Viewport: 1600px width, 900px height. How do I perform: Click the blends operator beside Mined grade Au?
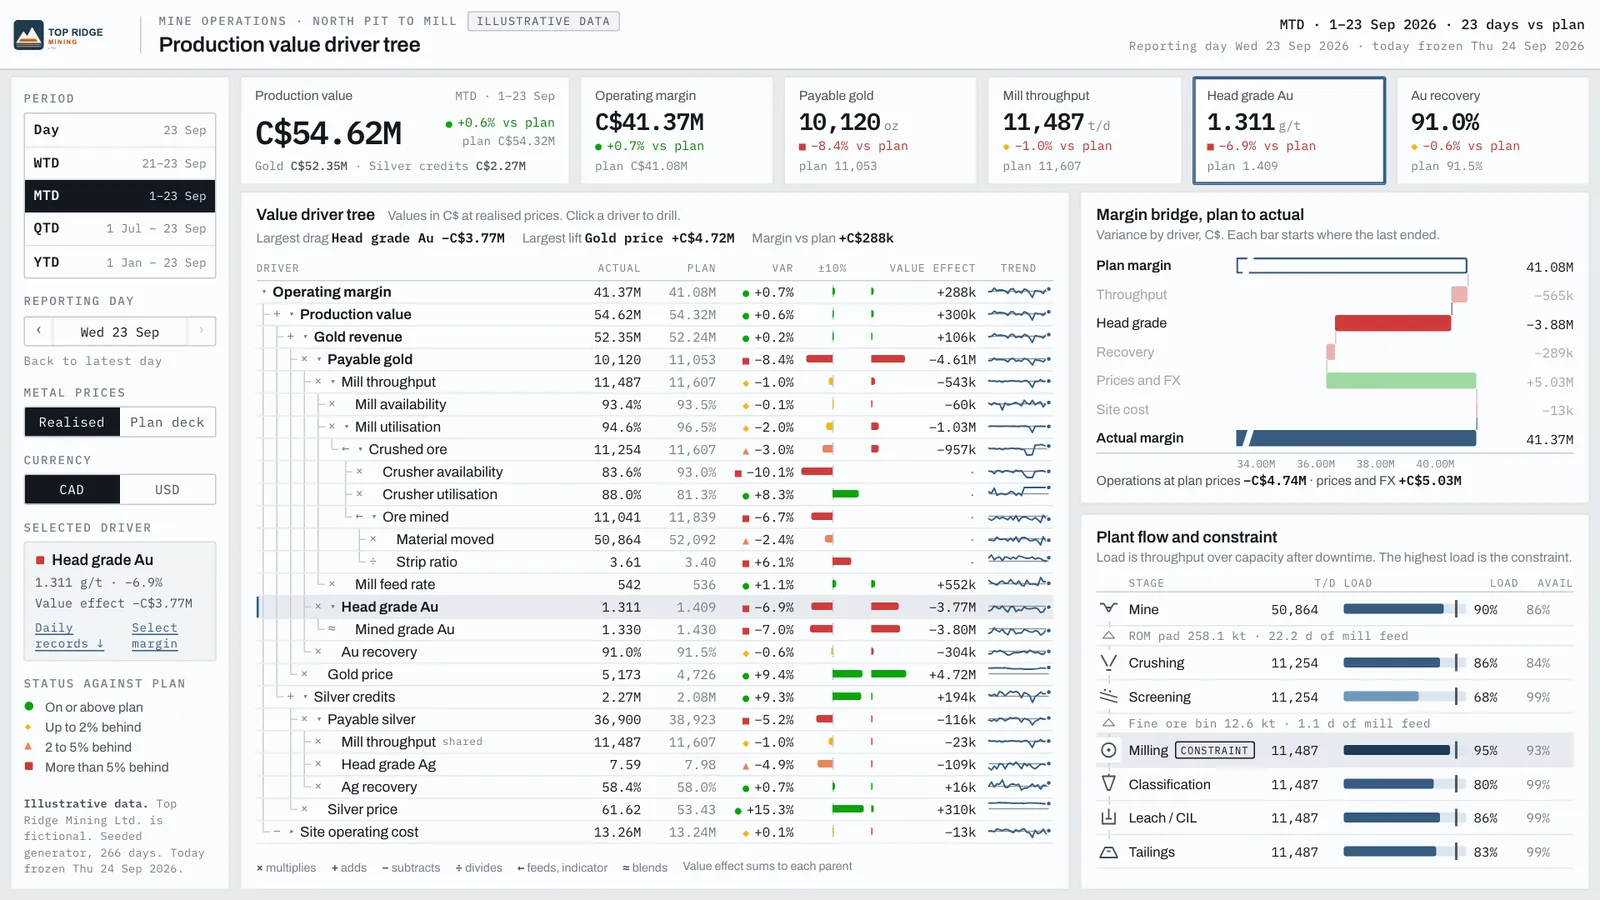tap(332, 629)
